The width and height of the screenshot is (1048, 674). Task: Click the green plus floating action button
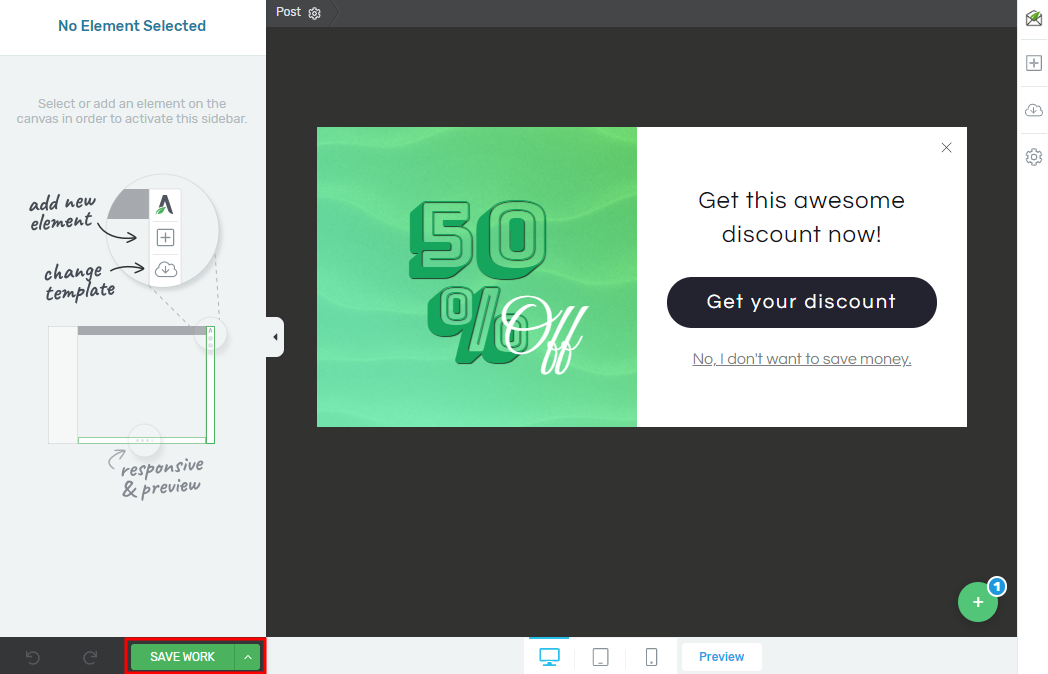coord(977,601)
